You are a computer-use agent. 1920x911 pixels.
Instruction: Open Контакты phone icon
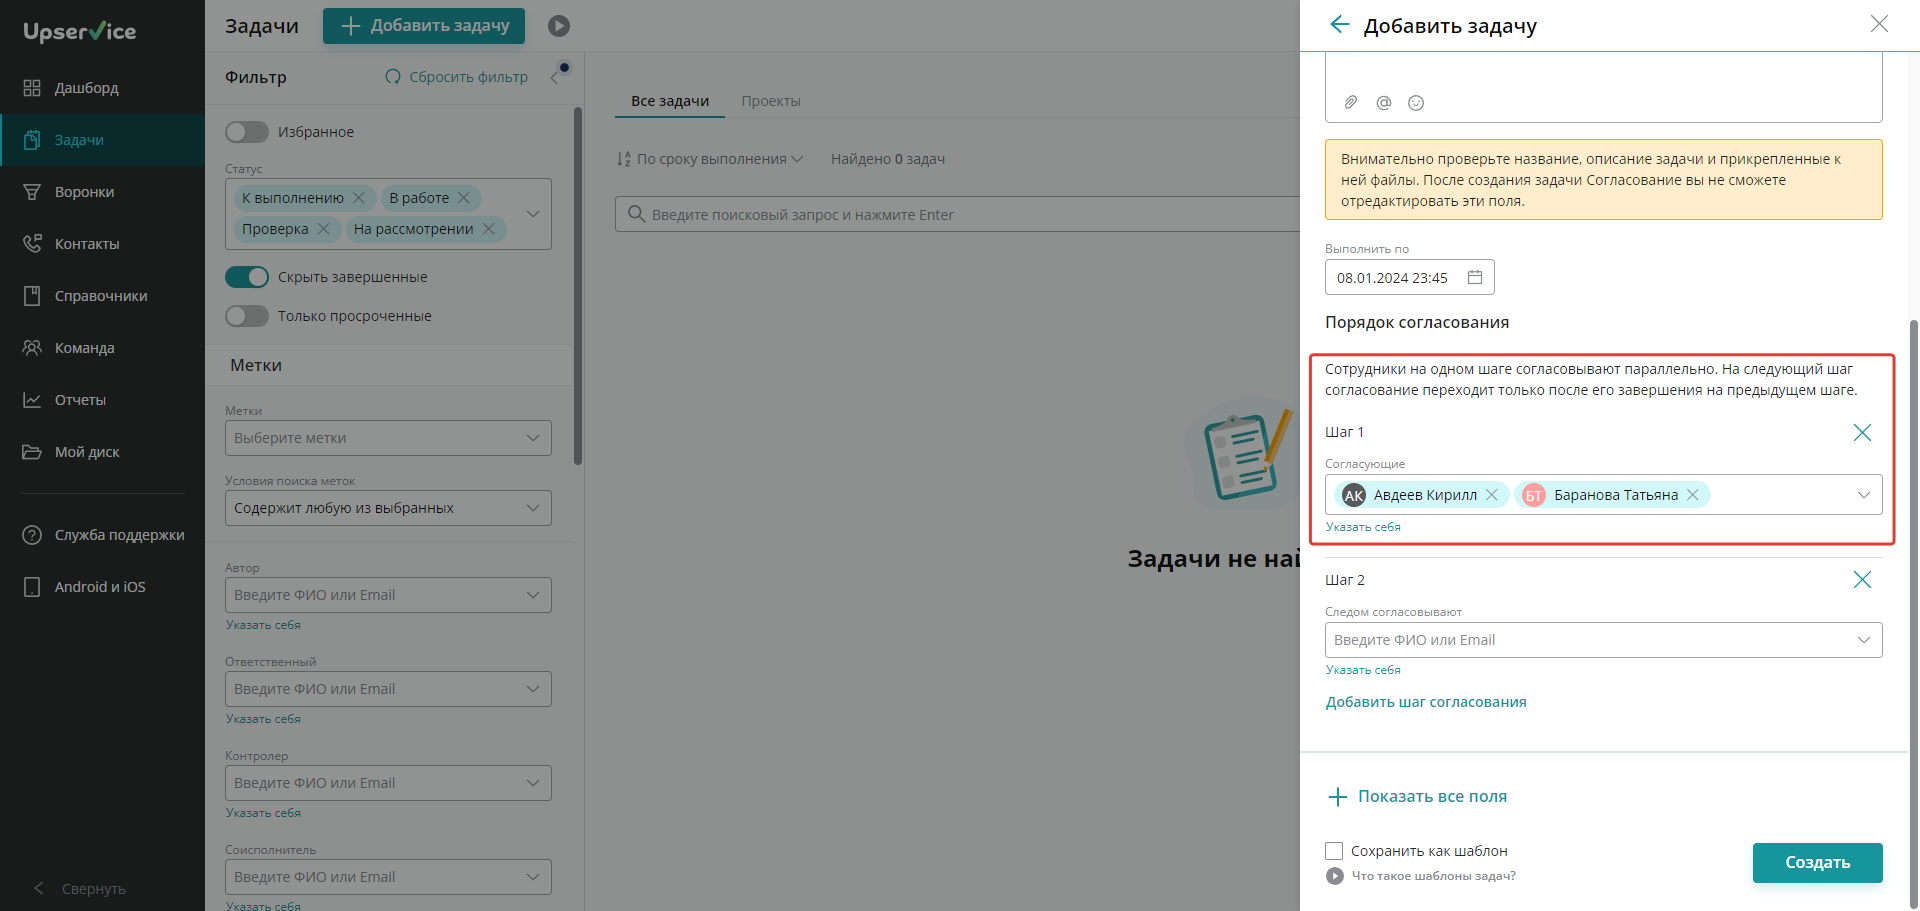tap(32, 244)
